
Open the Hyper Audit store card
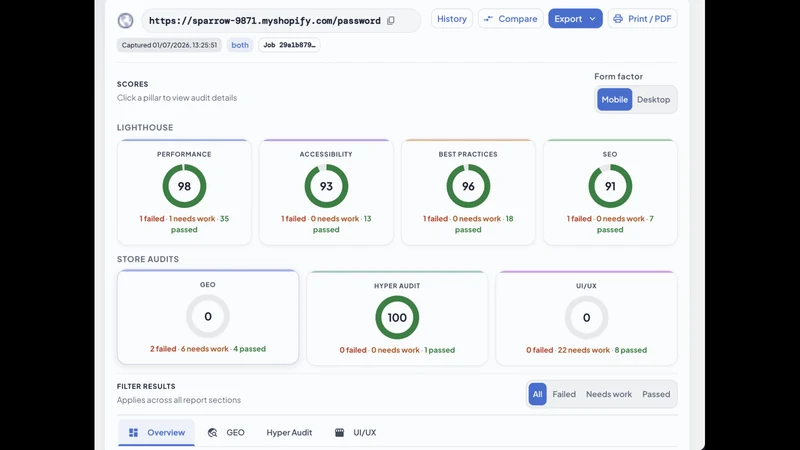[x=397, y=318]
